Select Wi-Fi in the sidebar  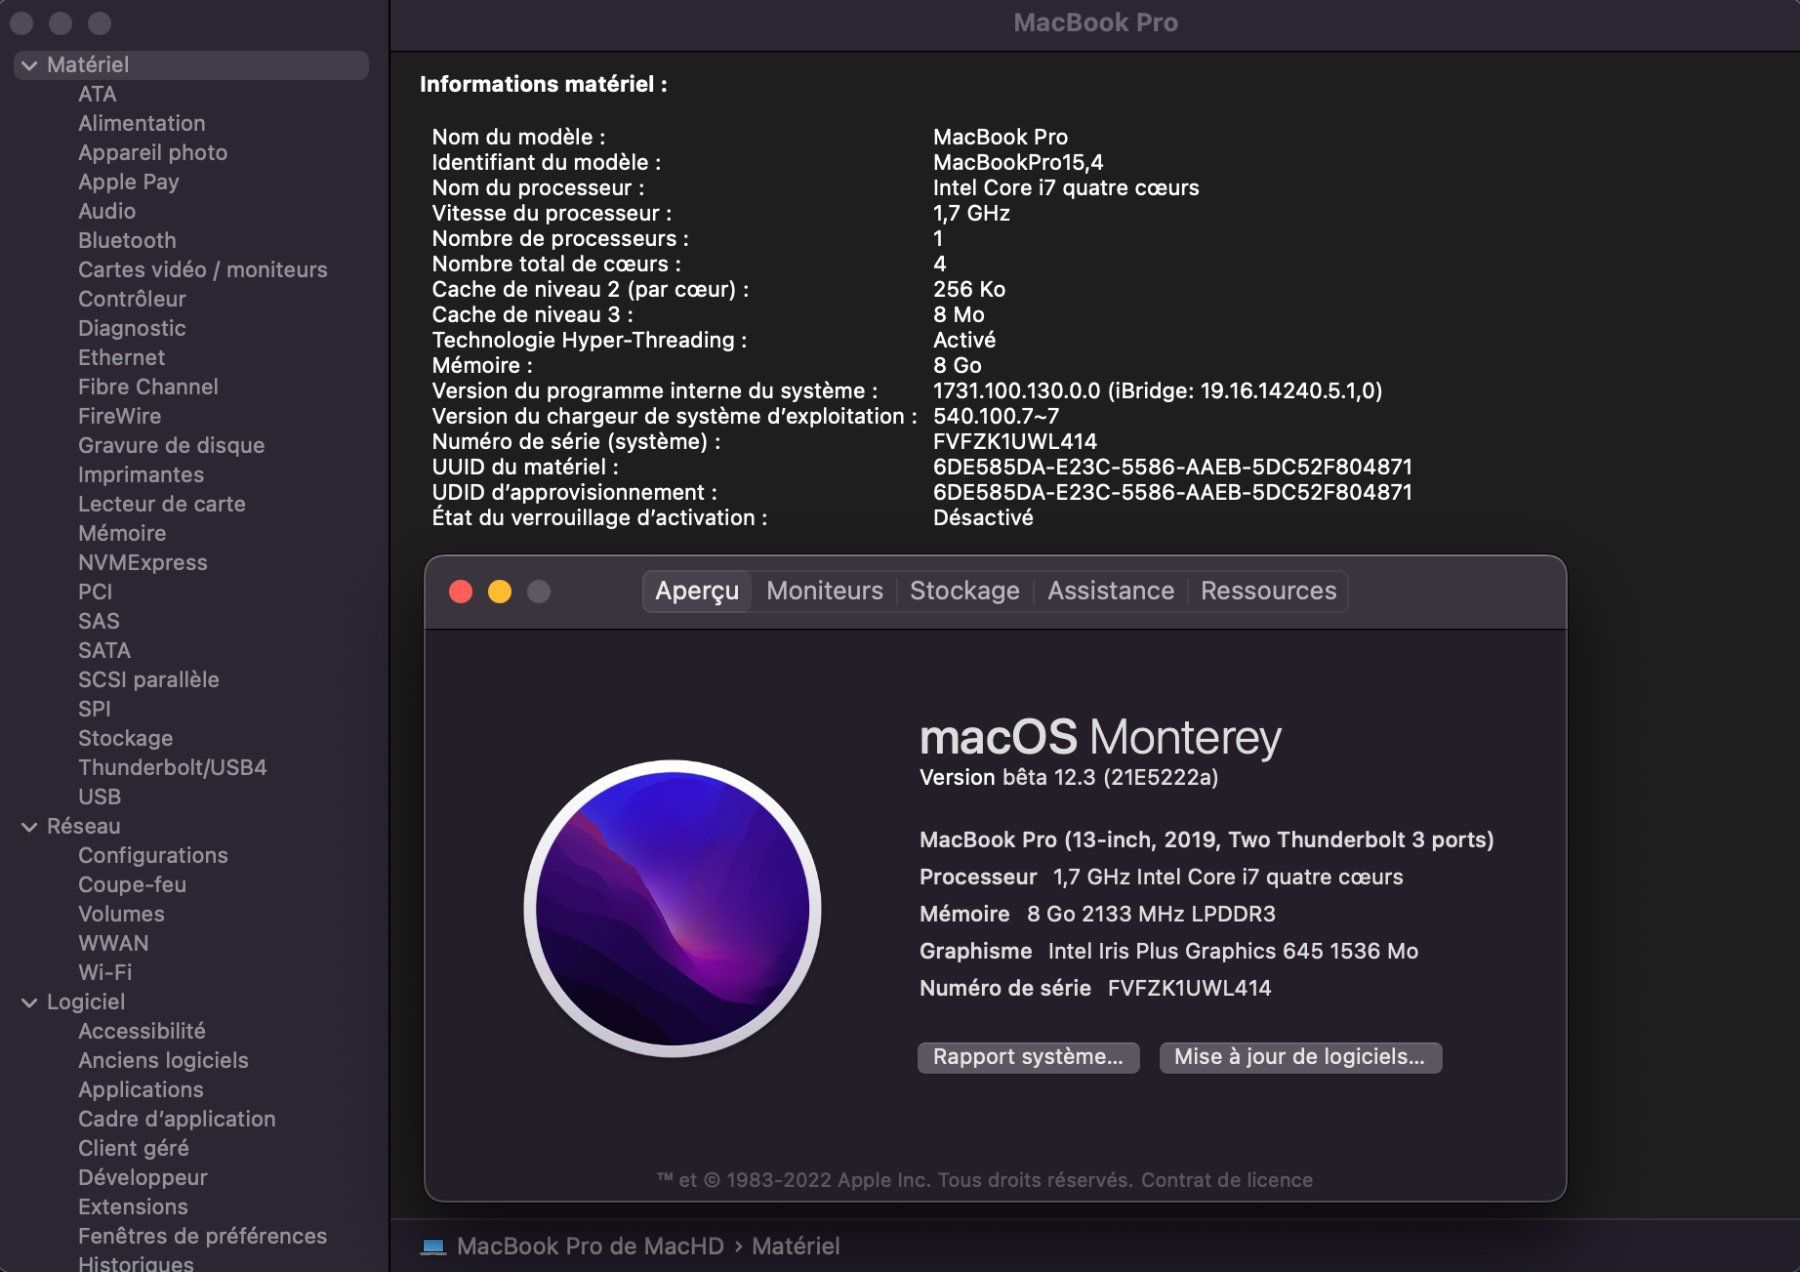105,972
